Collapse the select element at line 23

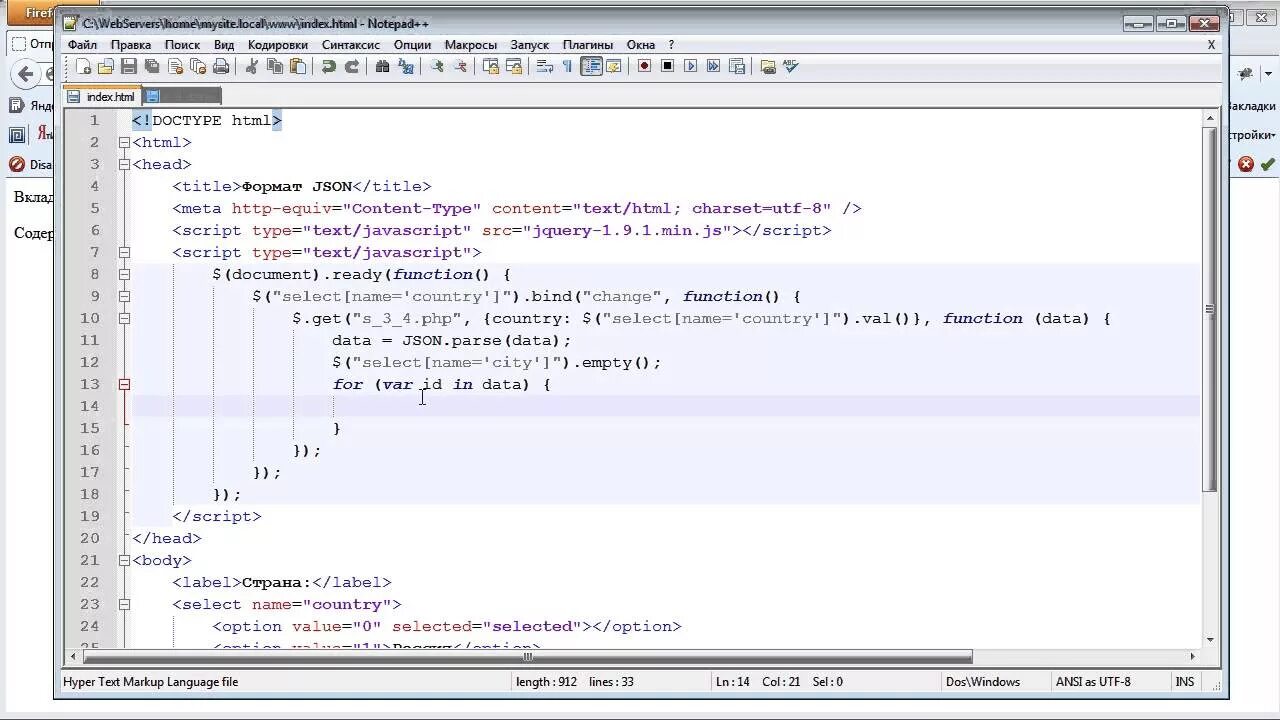point(124,604)
